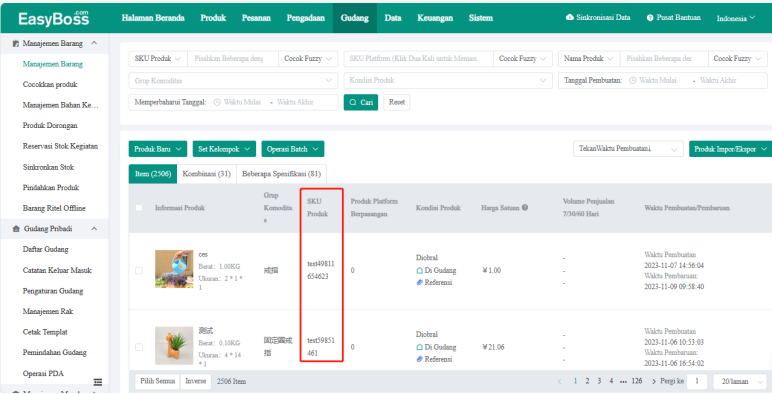Click the potted plant product thumbnail
This screenshot has height=394, width=772.
click(x=174, y=346)
